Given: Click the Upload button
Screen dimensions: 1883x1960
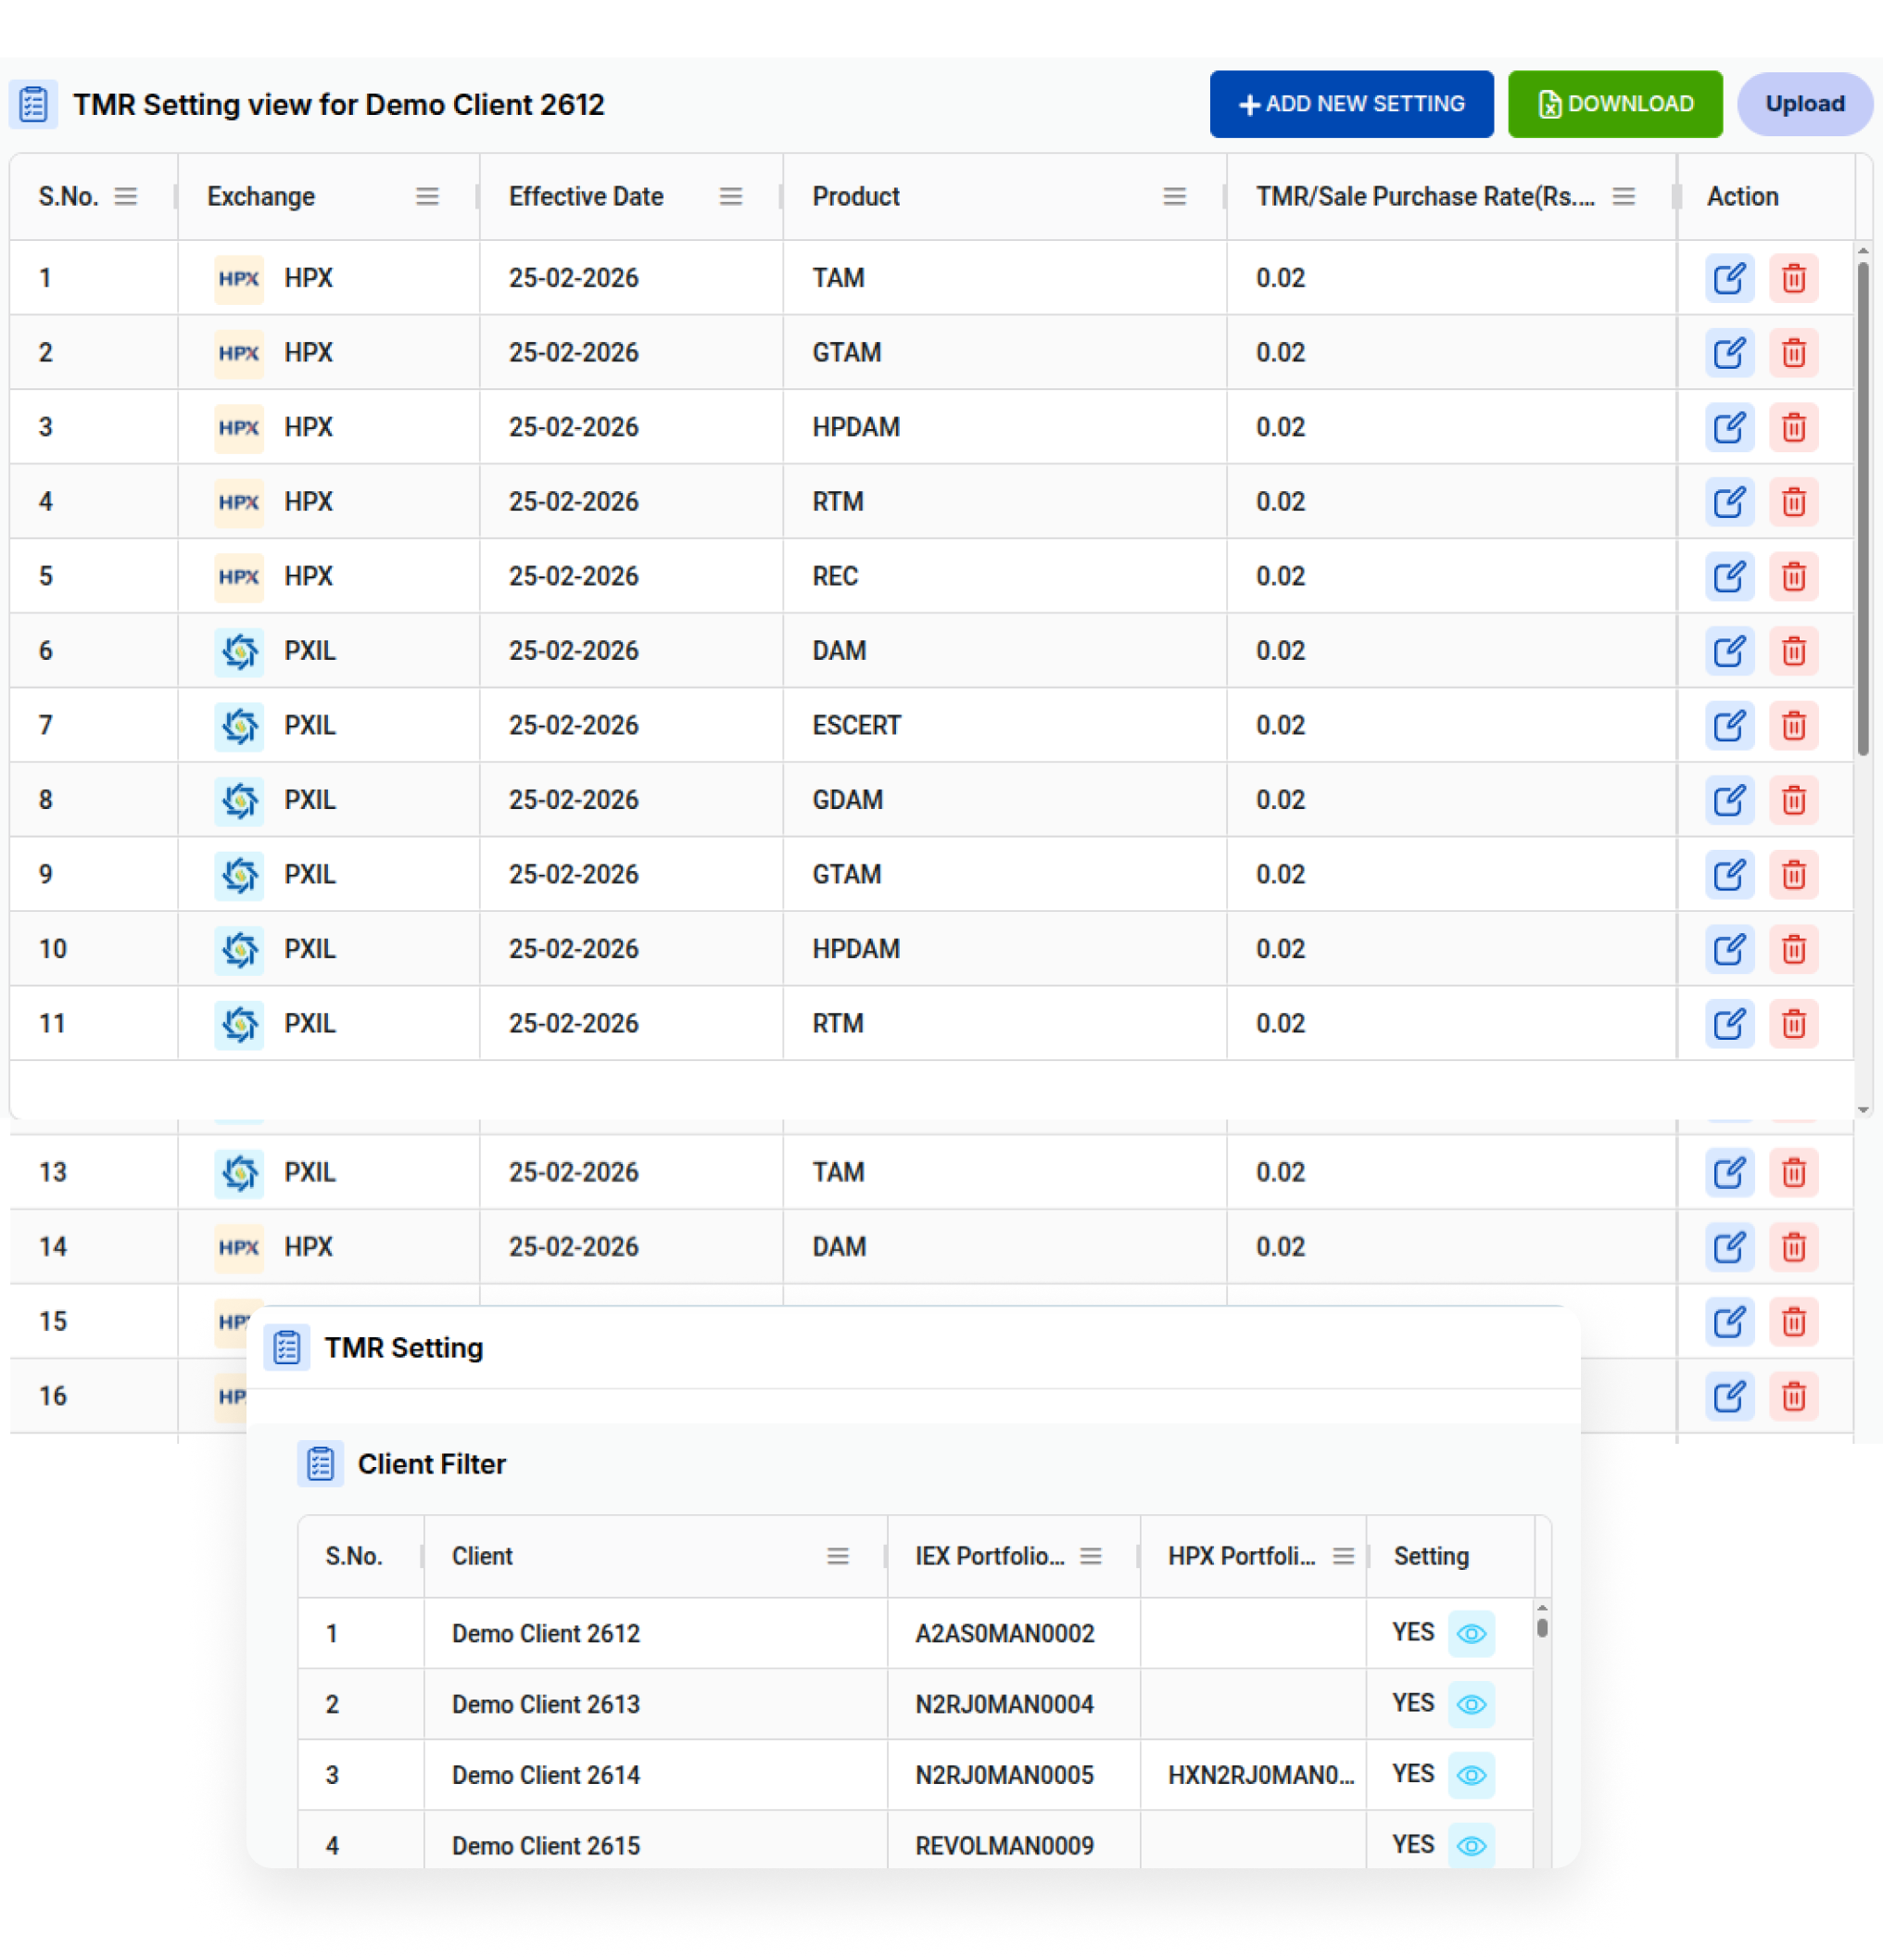Looking at the screenshot, I should [x=1804, y=103].
